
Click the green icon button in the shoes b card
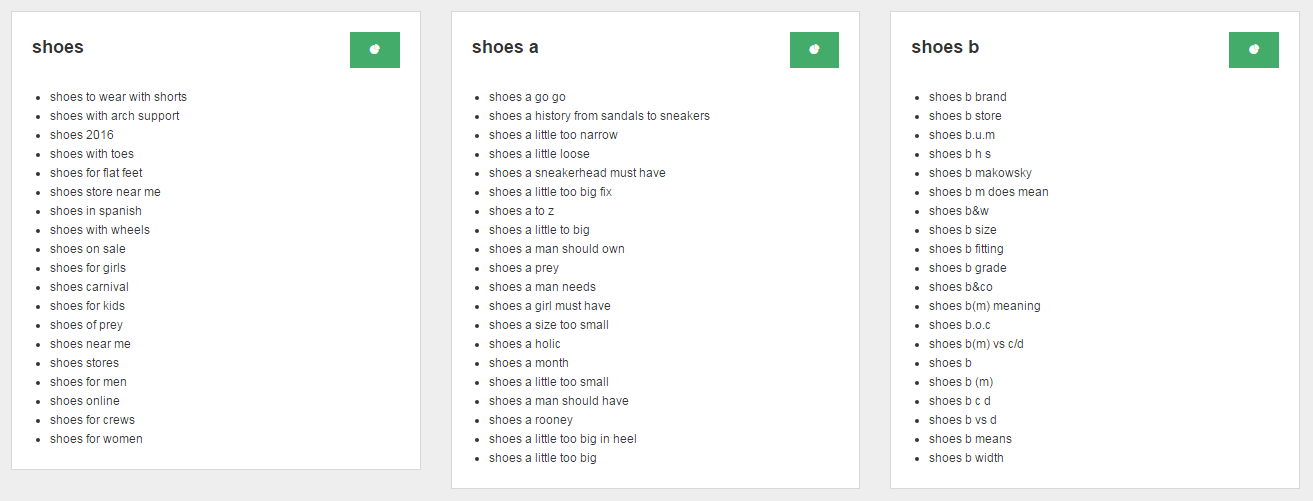click(1253, 50)
